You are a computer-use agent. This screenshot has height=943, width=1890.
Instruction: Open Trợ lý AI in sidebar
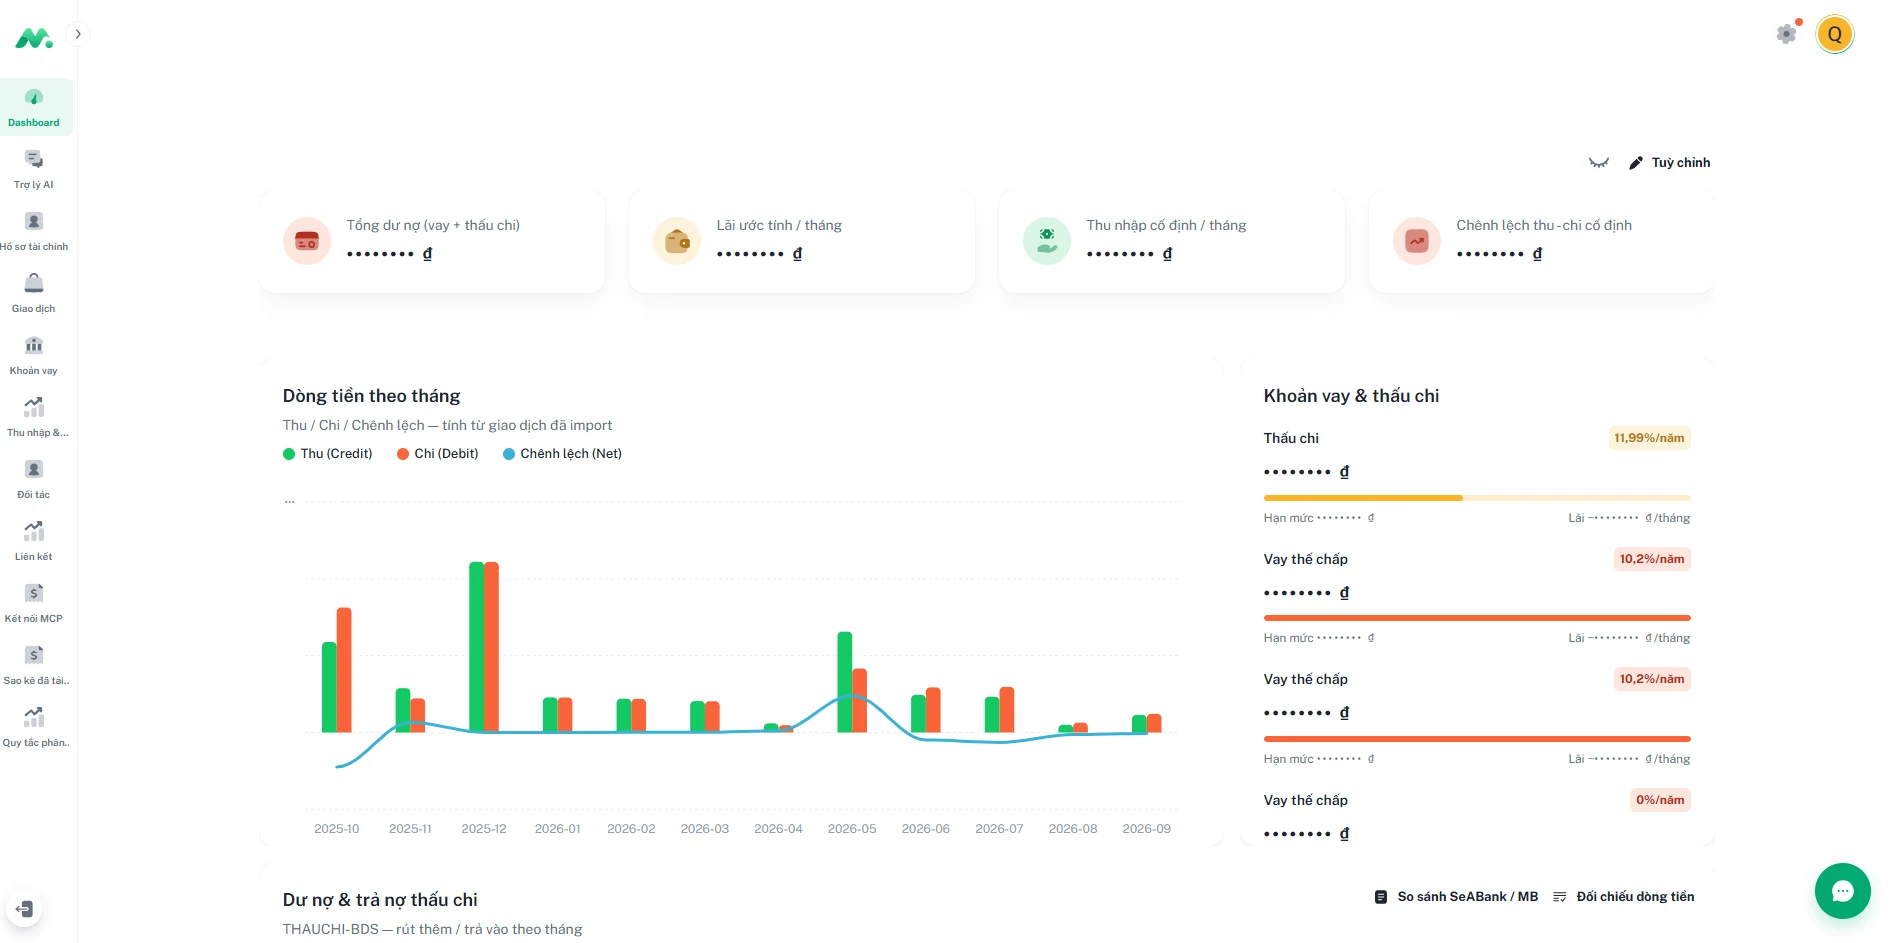tap(34, 169)
